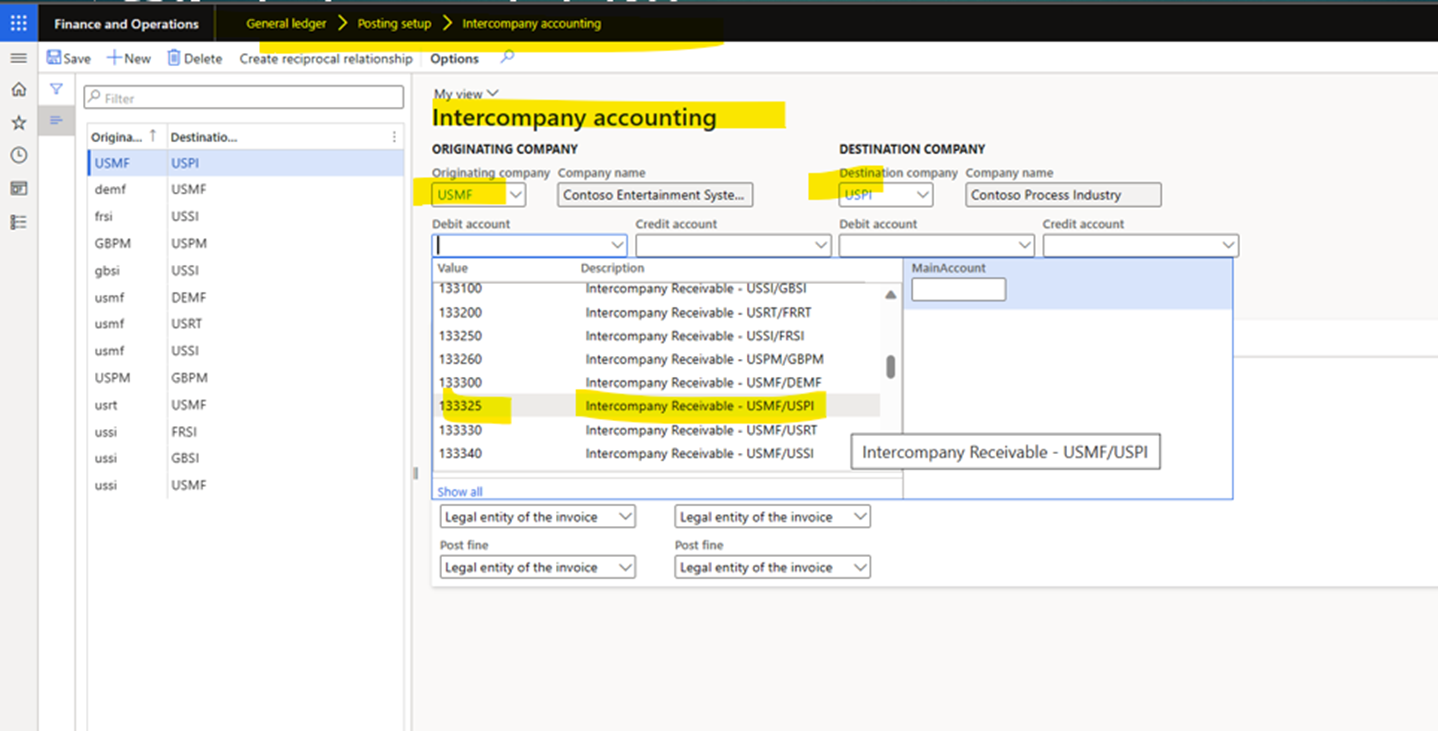Viewport: 1438px width, 731px height.
Task: Open originating Debit account dropdown arrow
Action: click(617, 245)
